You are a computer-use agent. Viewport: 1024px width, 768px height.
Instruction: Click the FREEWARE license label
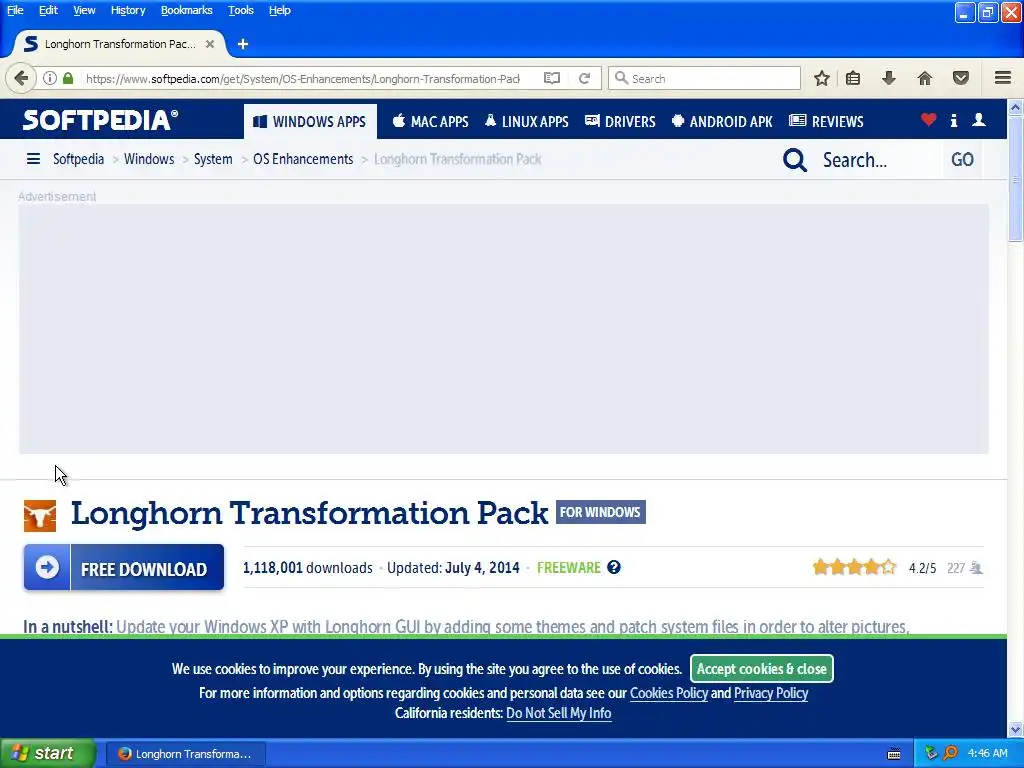[568, 568]
